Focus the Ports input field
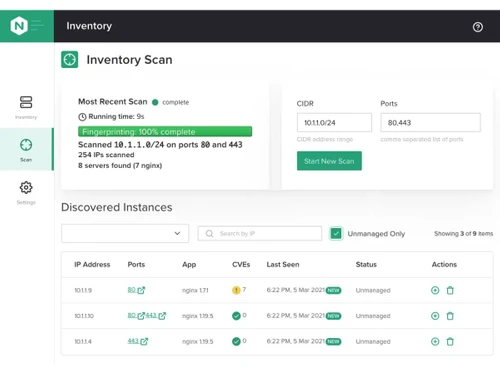 pyautogui.click(x=430, y=122)
